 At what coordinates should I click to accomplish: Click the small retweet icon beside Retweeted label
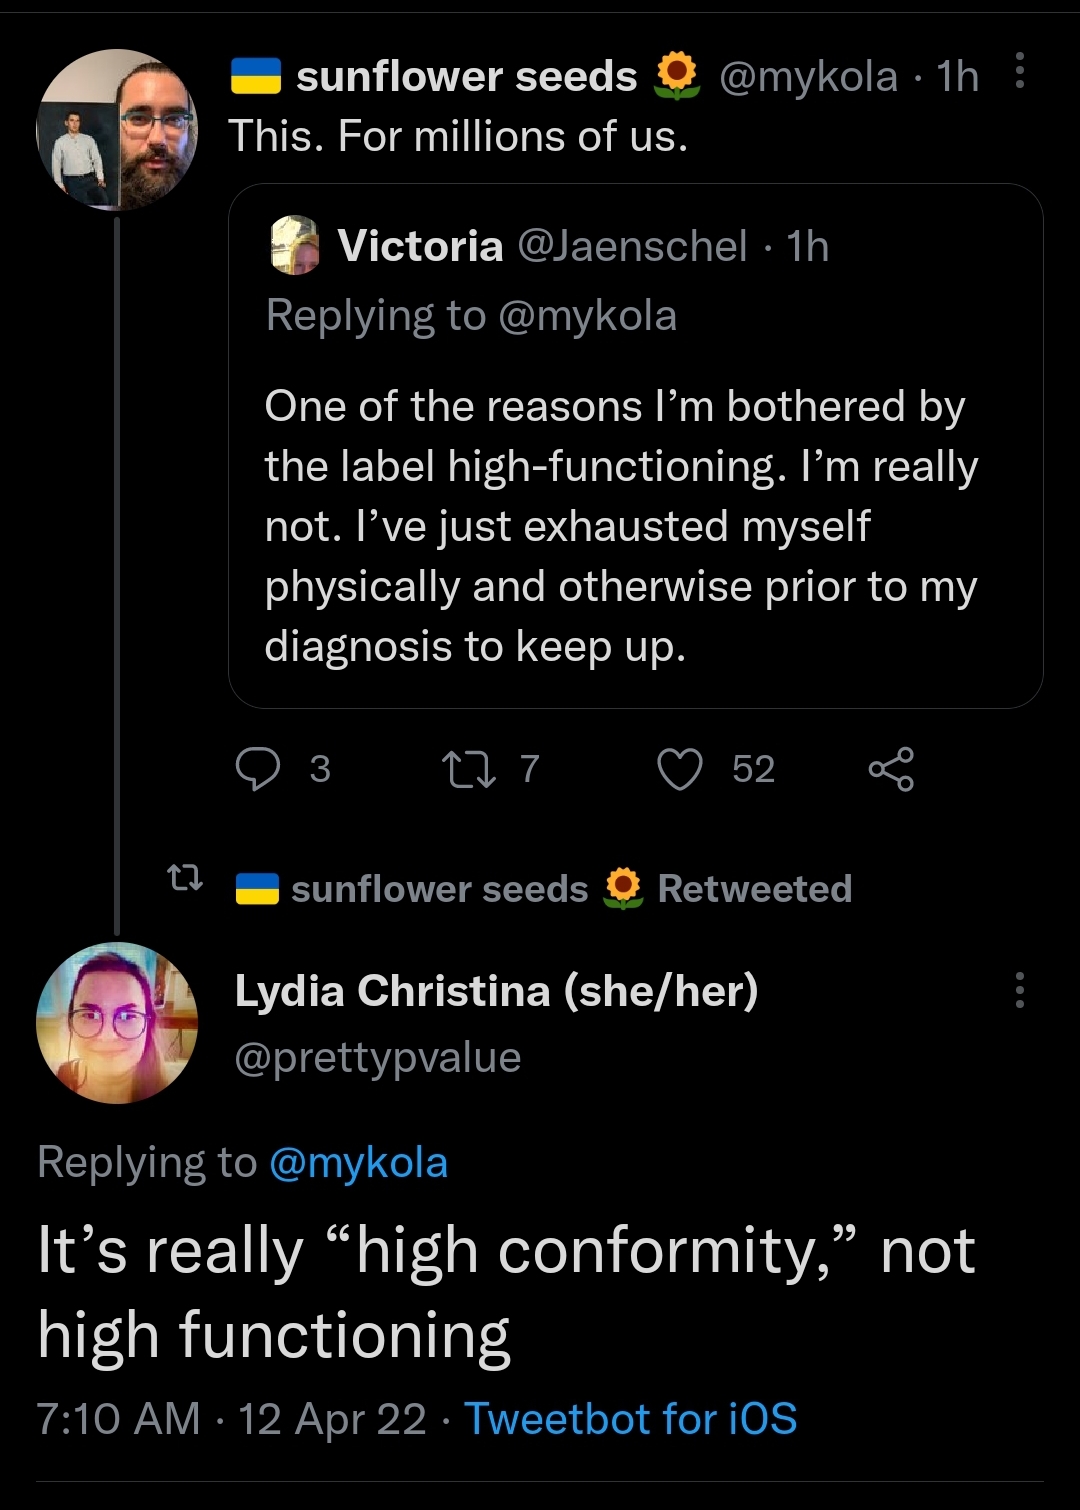point(185,879)
